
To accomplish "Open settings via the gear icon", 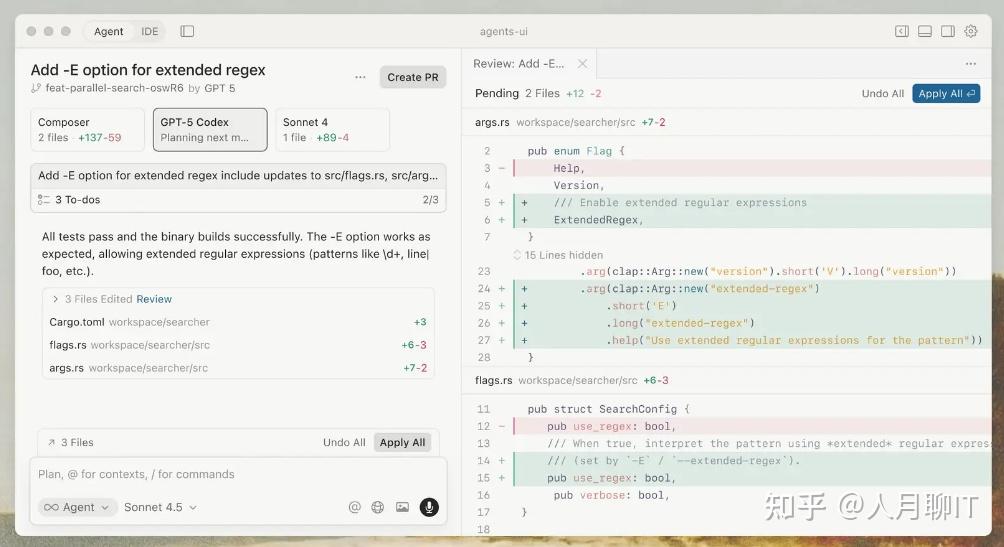I will [970, 31].
